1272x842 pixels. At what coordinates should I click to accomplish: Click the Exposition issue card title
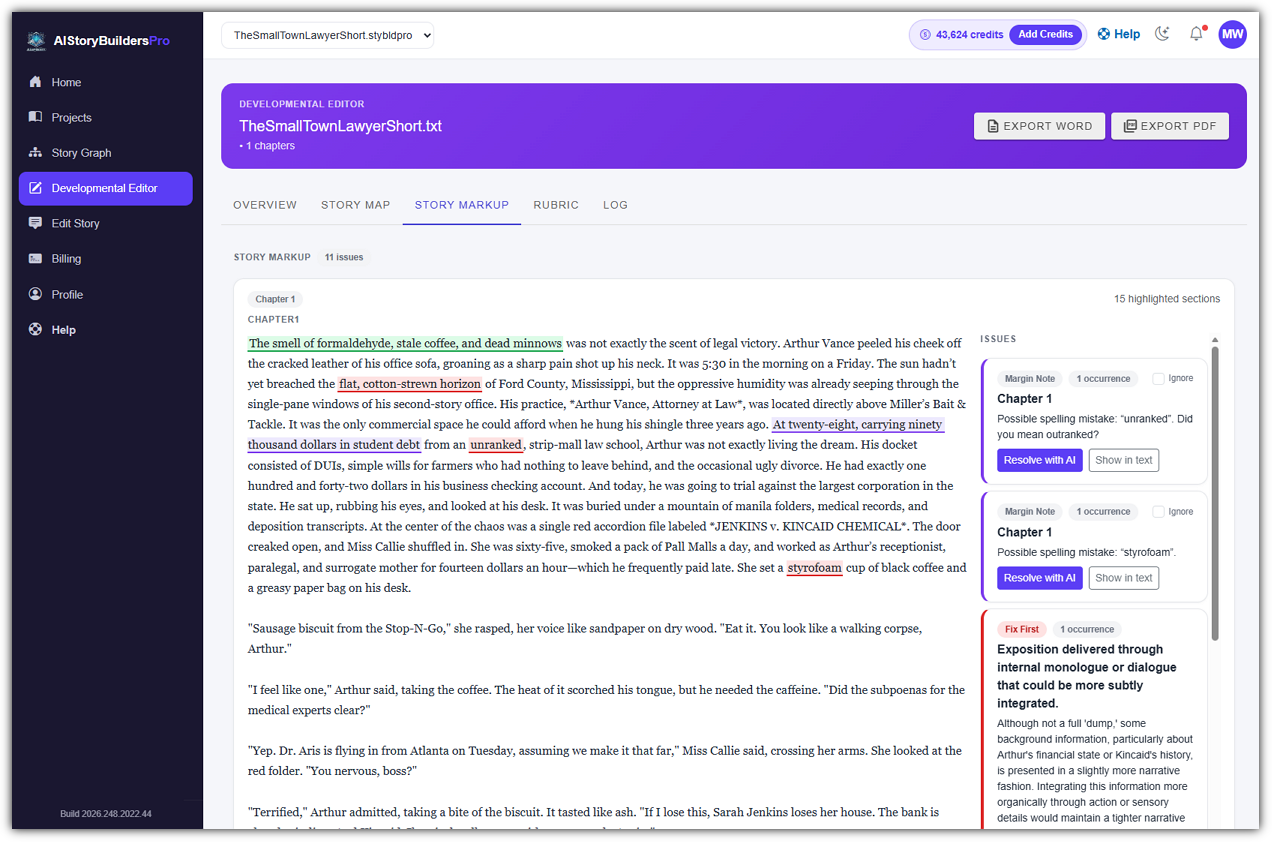click(x=1086, y=677)
